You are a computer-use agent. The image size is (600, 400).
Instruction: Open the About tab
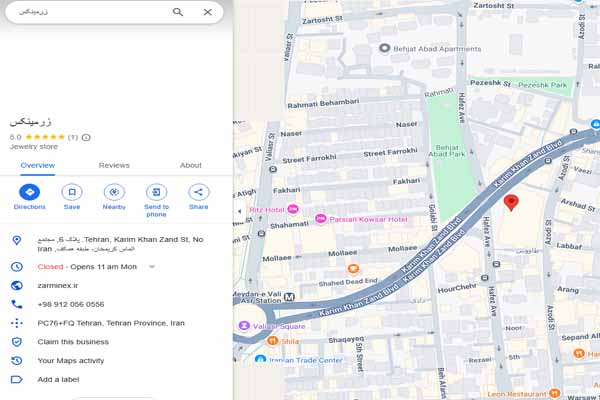[190, 165]
